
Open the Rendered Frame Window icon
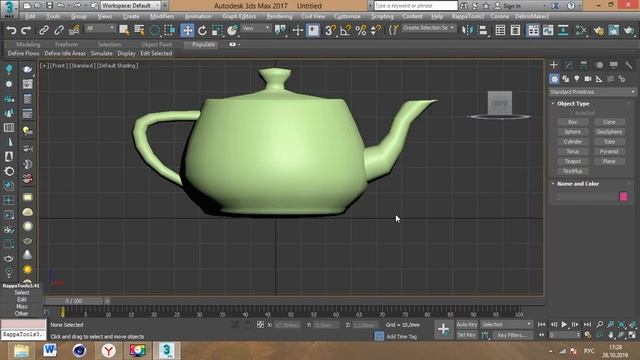[x=613, y=30]
